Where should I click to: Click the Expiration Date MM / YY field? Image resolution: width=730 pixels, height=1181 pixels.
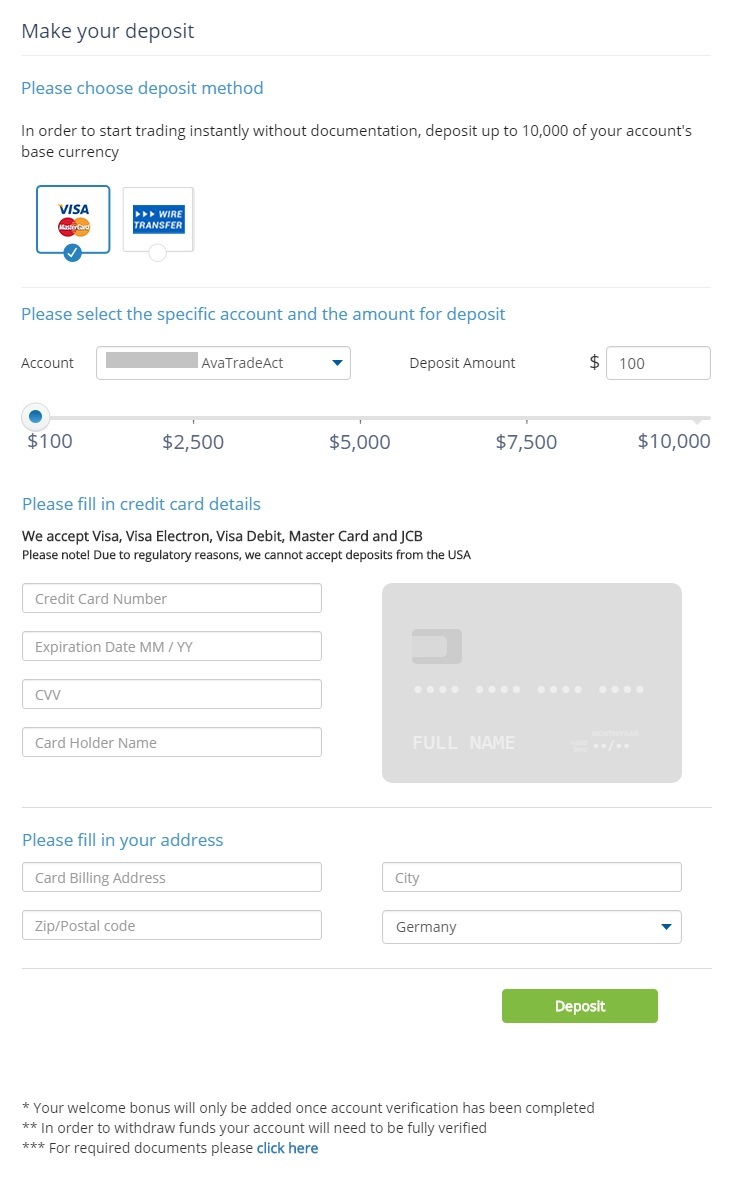[x=172, y=646]
